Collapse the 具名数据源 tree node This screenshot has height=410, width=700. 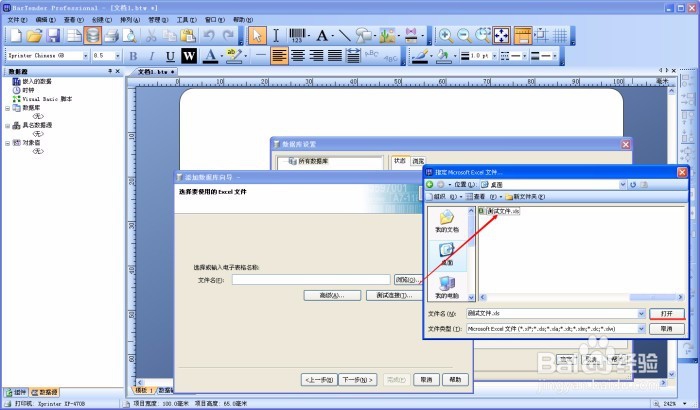click(x=8, y=126)
